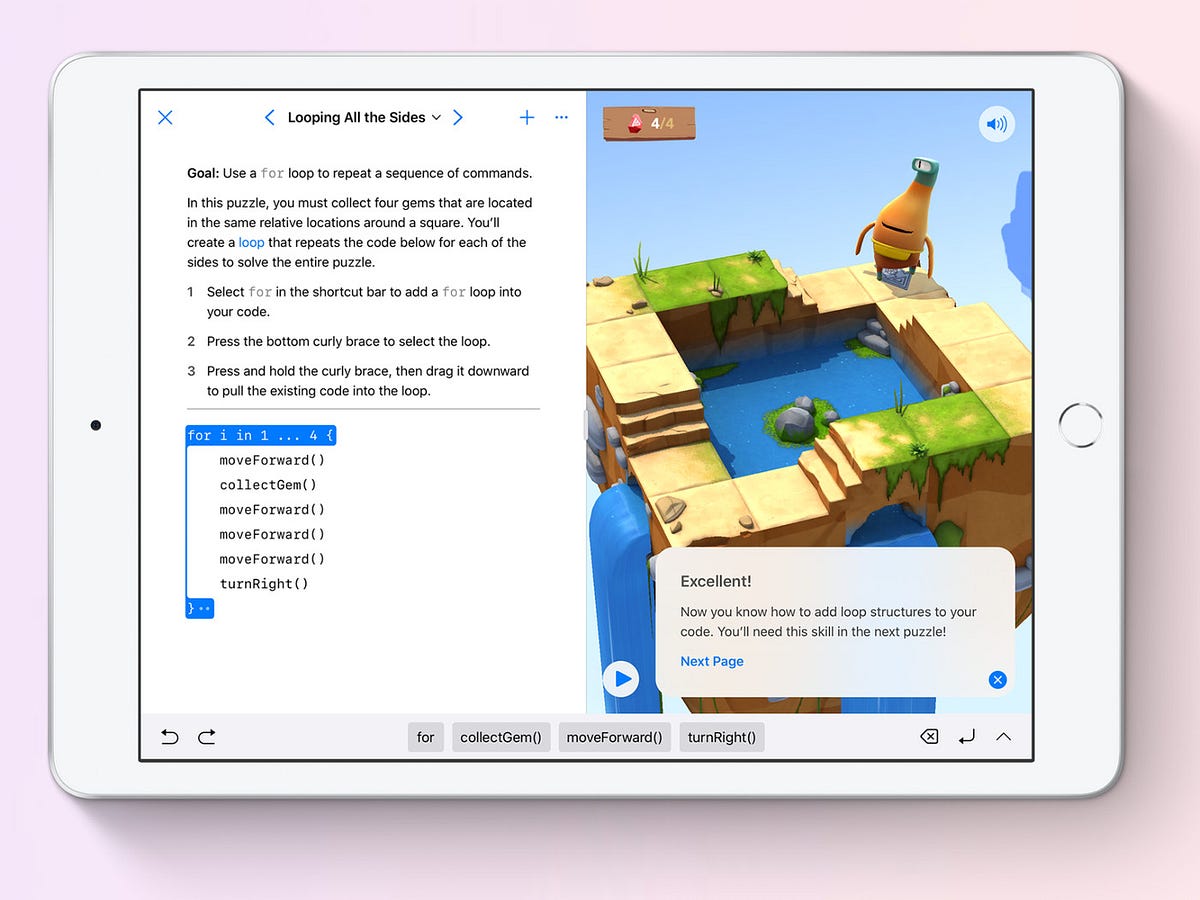
Task: Close the lesson with the X icon
Action: pyautogui.click(x=165, y=117)
